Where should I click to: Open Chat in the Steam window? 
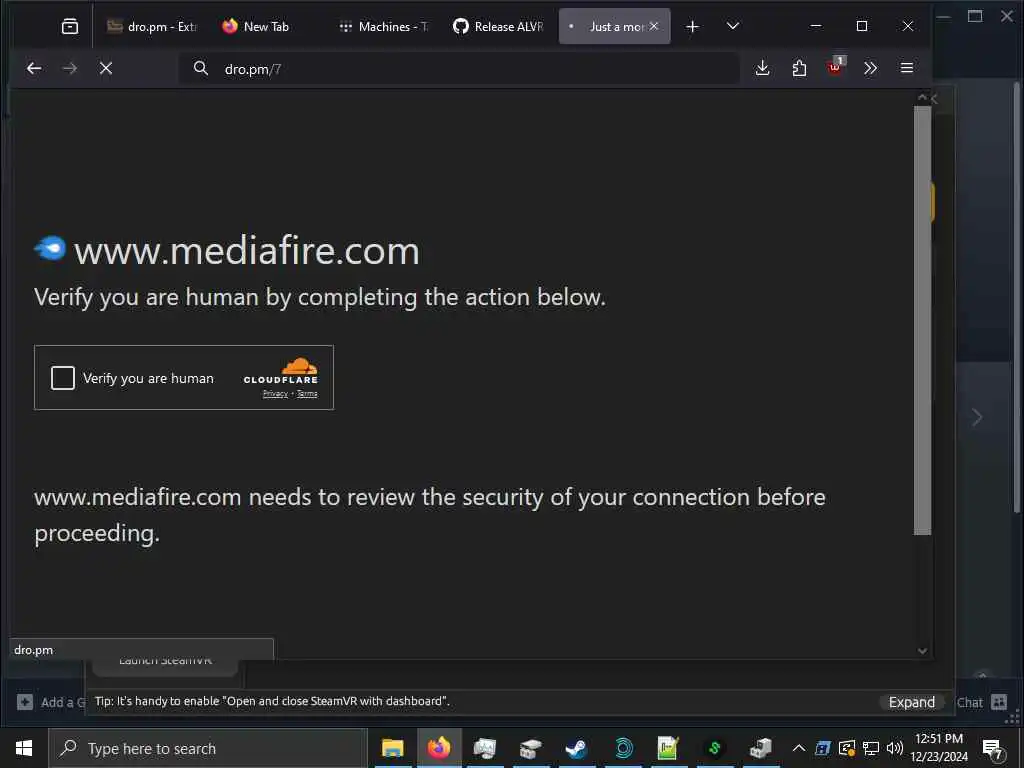click(970, 703)
